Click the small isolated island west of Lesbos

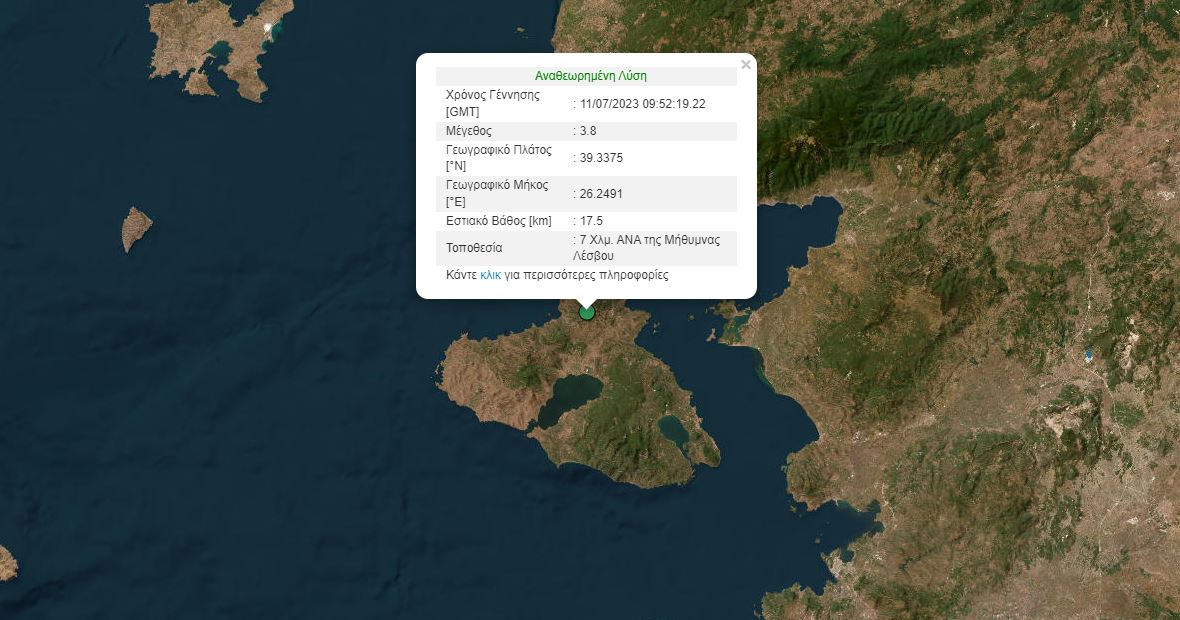136,229
